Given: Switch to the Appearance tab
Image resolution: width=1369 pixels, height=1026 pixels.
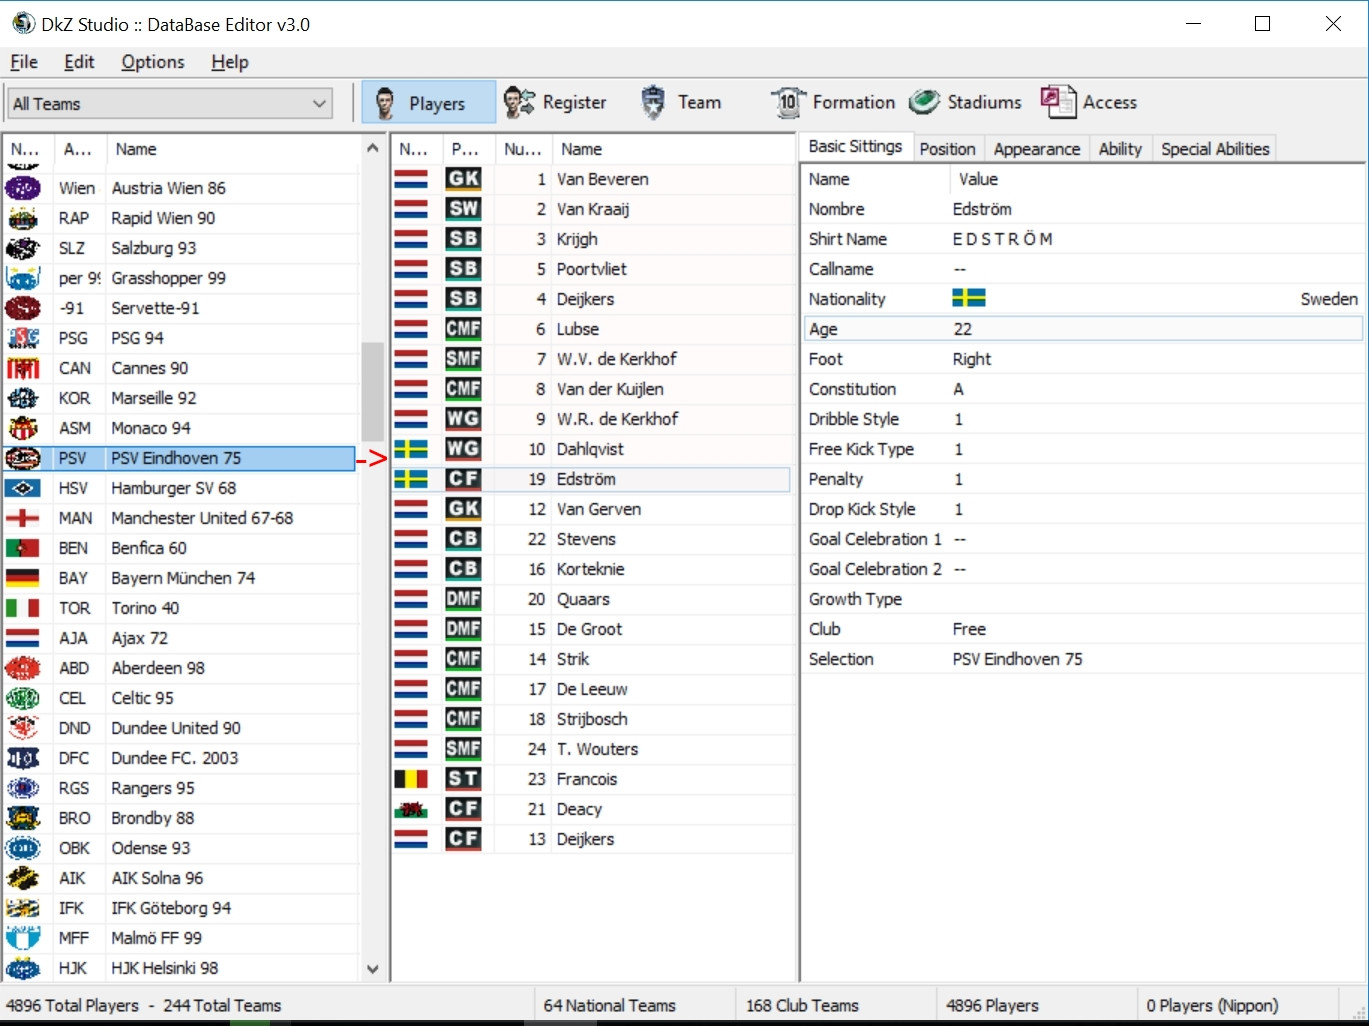Looking at the screenshot, I should 1037,149.
